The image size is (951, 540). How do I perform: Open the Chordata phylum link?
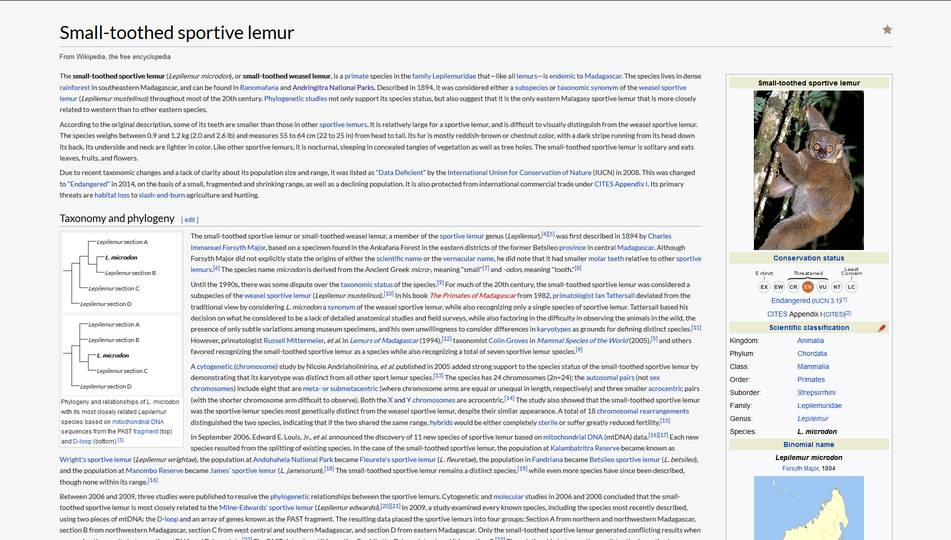pyautogui.click(x=812, y=354)
